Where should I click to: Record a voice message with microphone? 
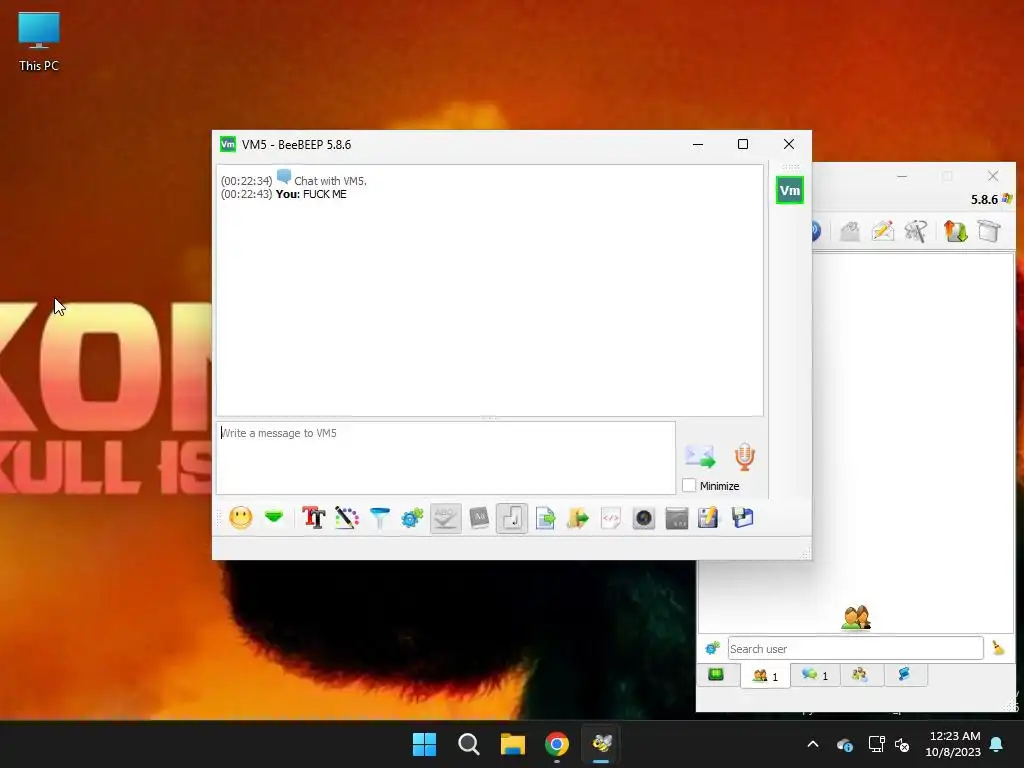[x=744, y=456]
